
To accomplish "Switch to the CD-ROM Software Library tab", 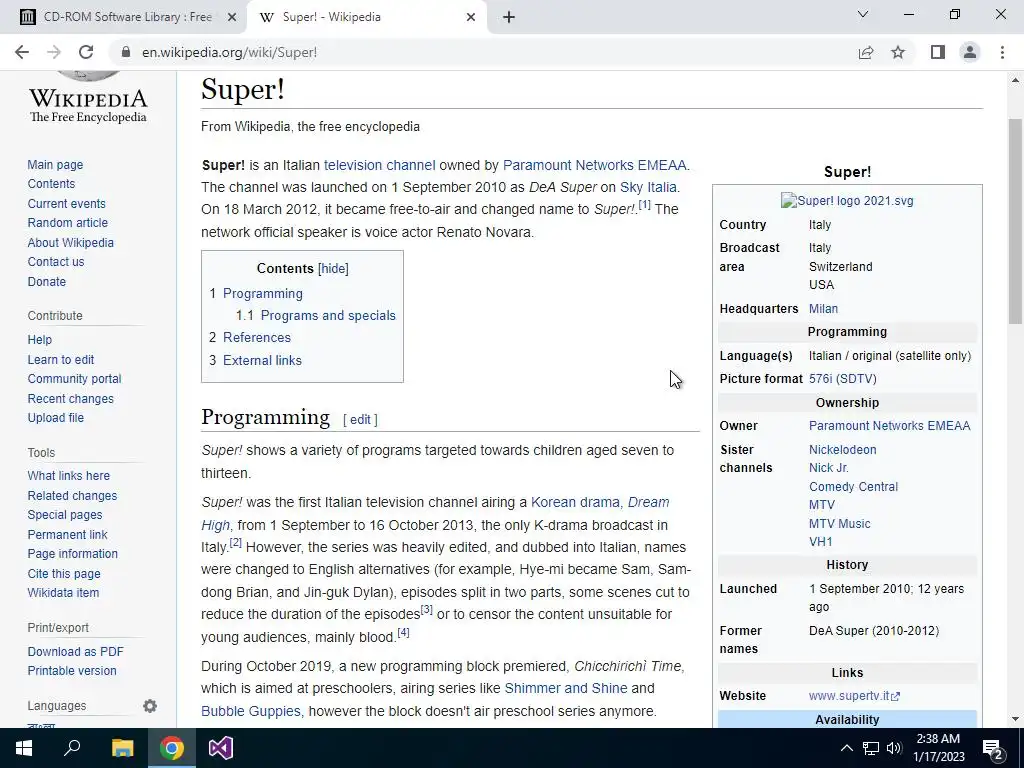I will (124, 17).
